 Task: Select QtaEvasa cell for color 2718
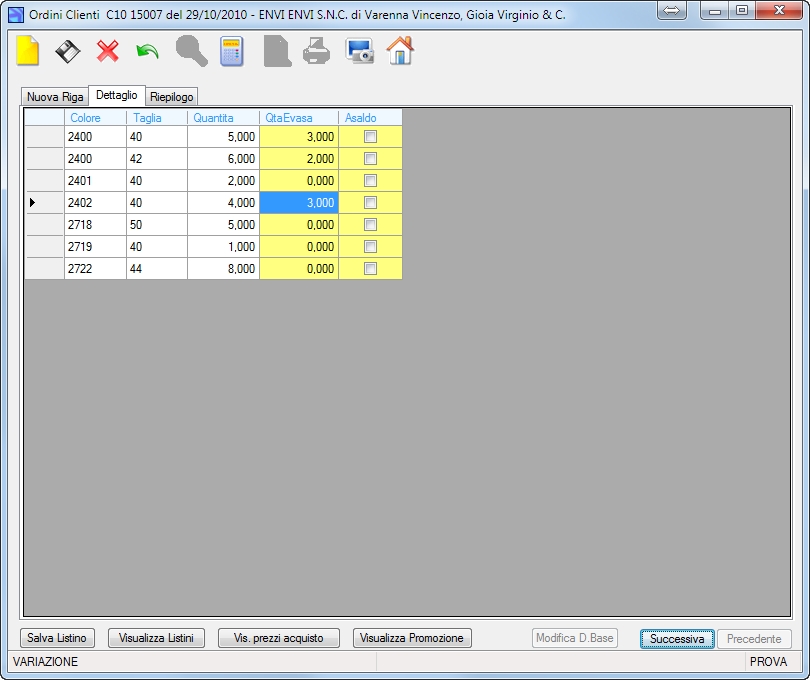tap(299, 225)
